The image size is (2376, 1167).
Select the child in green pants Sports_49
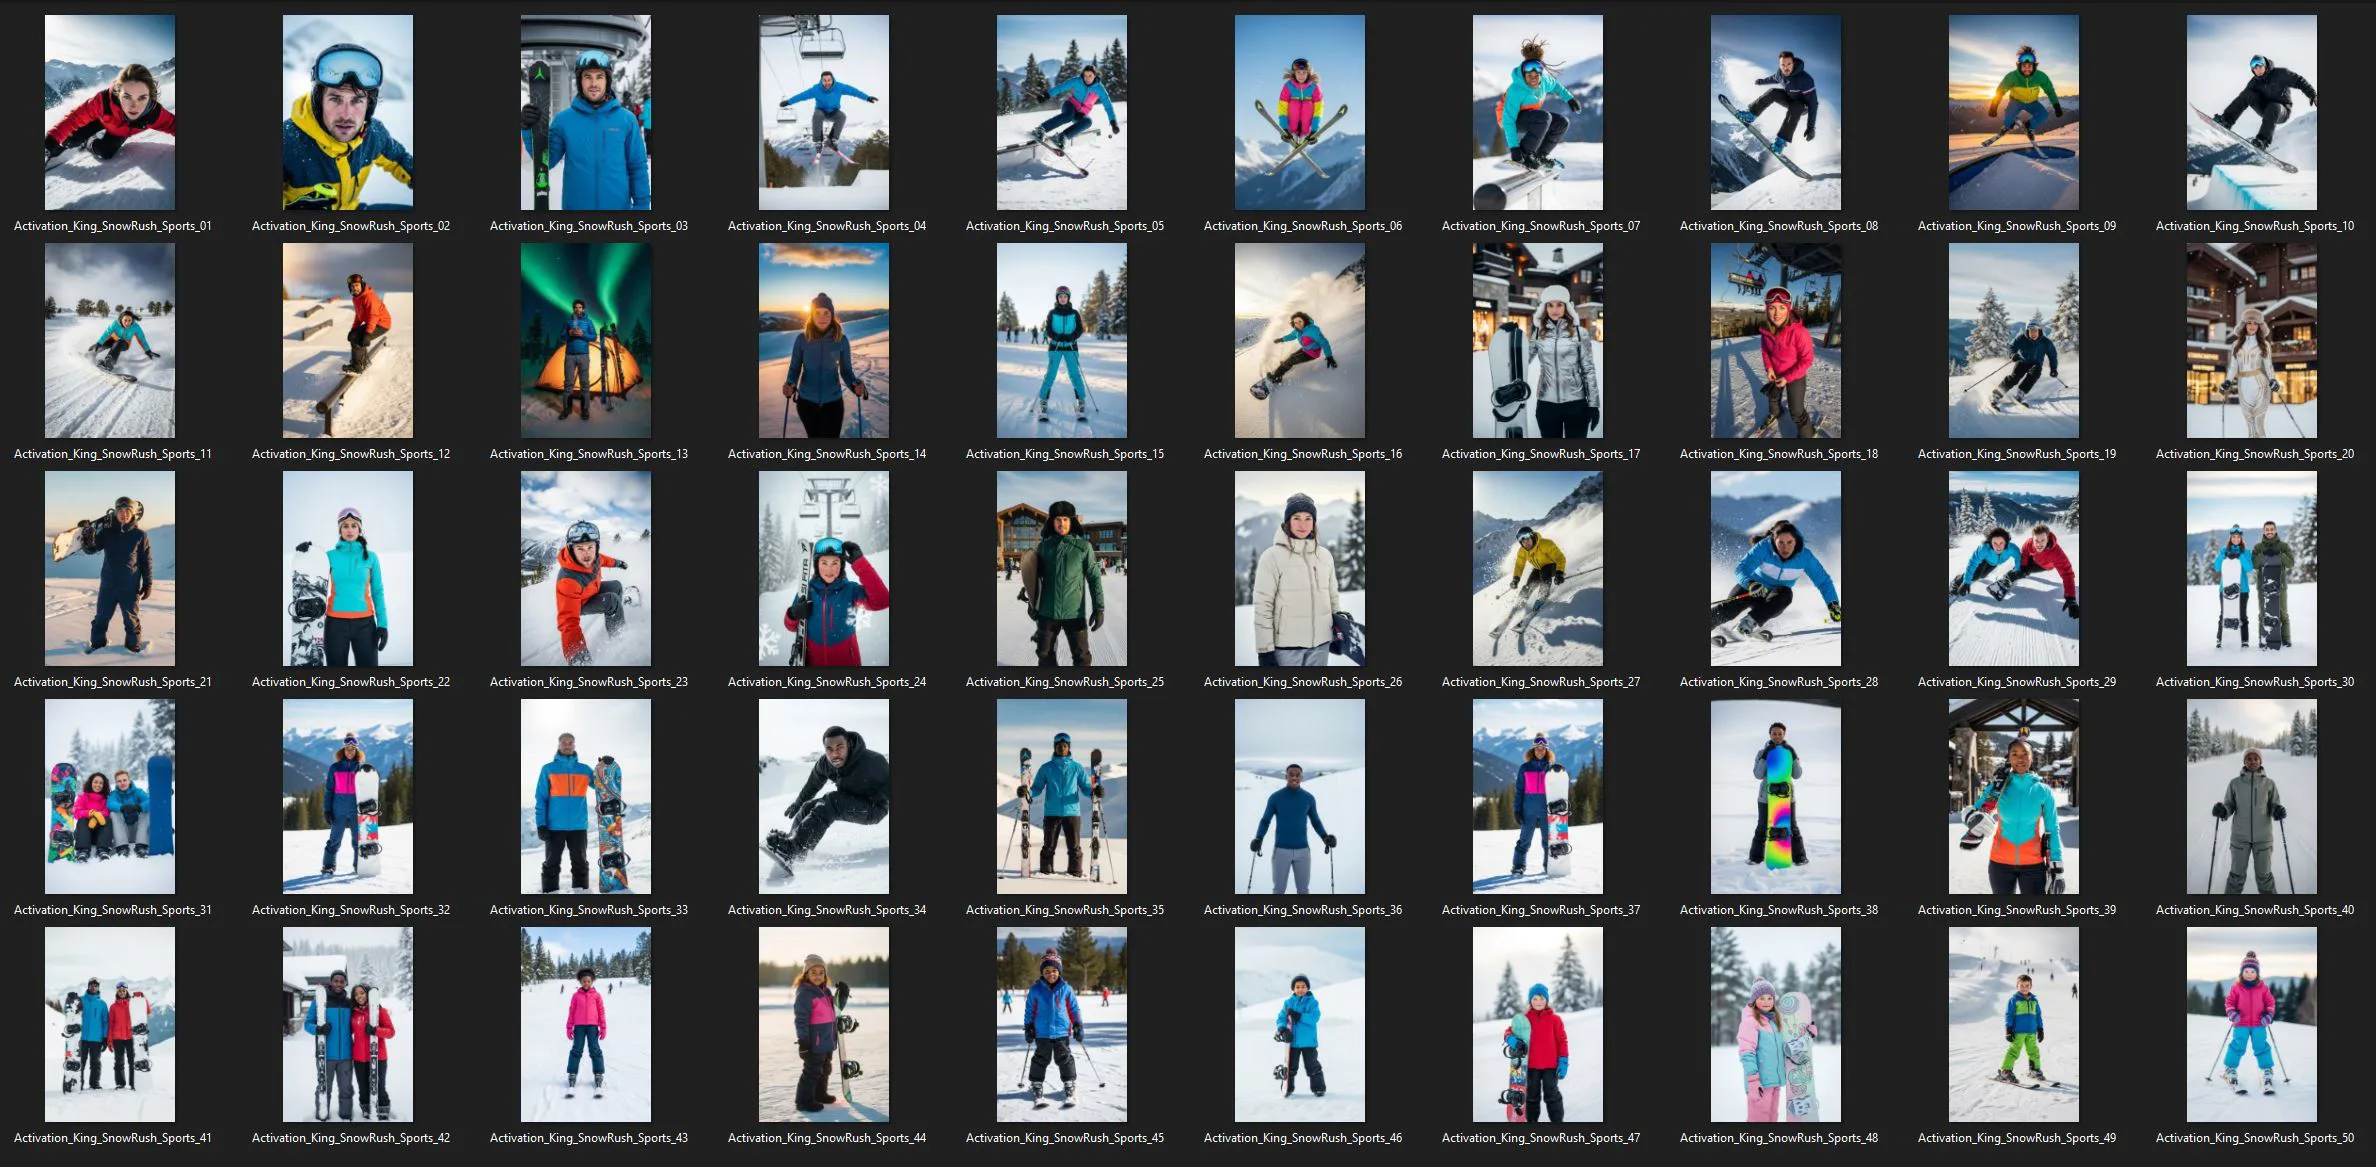[2014, 1024]
